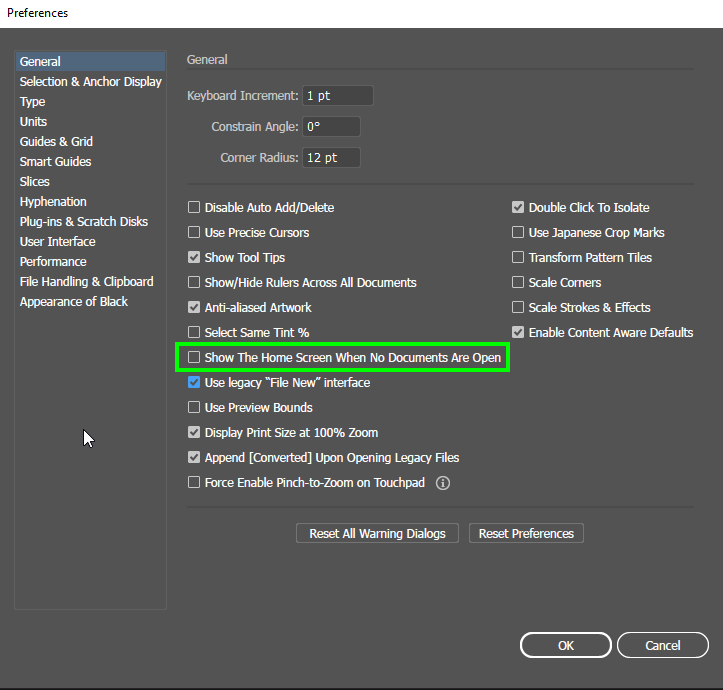The height and width of the screenshot is (690, 723).
Task: Turn off Anti-aliased Artwork
Action: [x=194, y=308]
